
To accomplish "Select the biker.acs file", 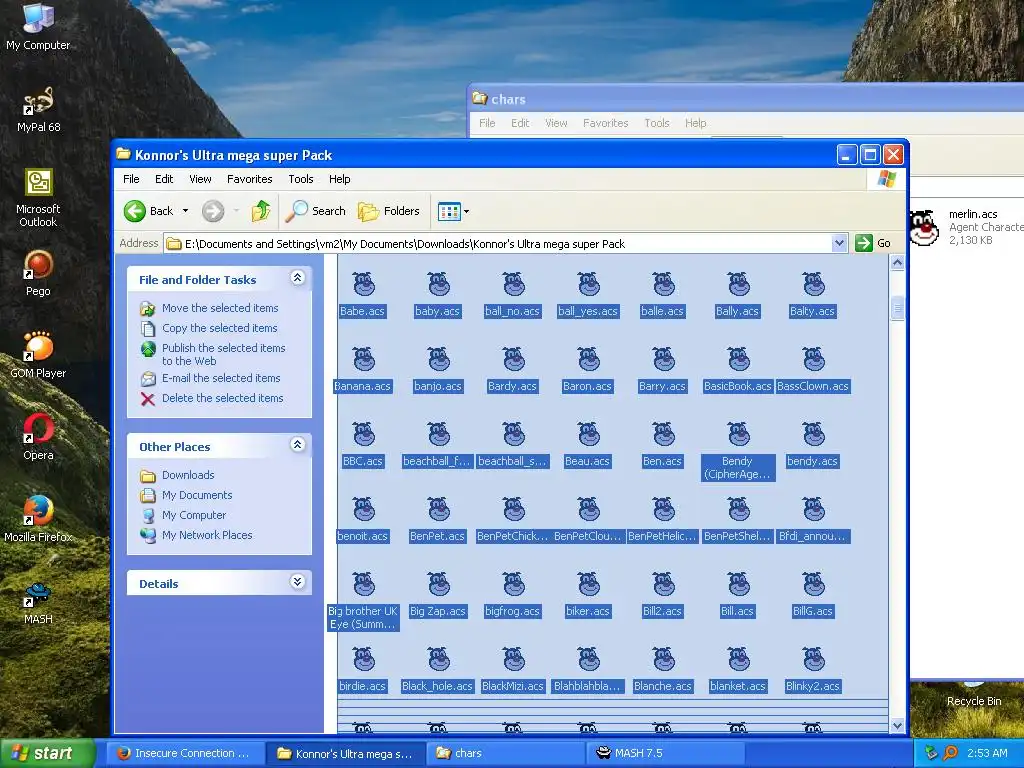I will 588,594.
